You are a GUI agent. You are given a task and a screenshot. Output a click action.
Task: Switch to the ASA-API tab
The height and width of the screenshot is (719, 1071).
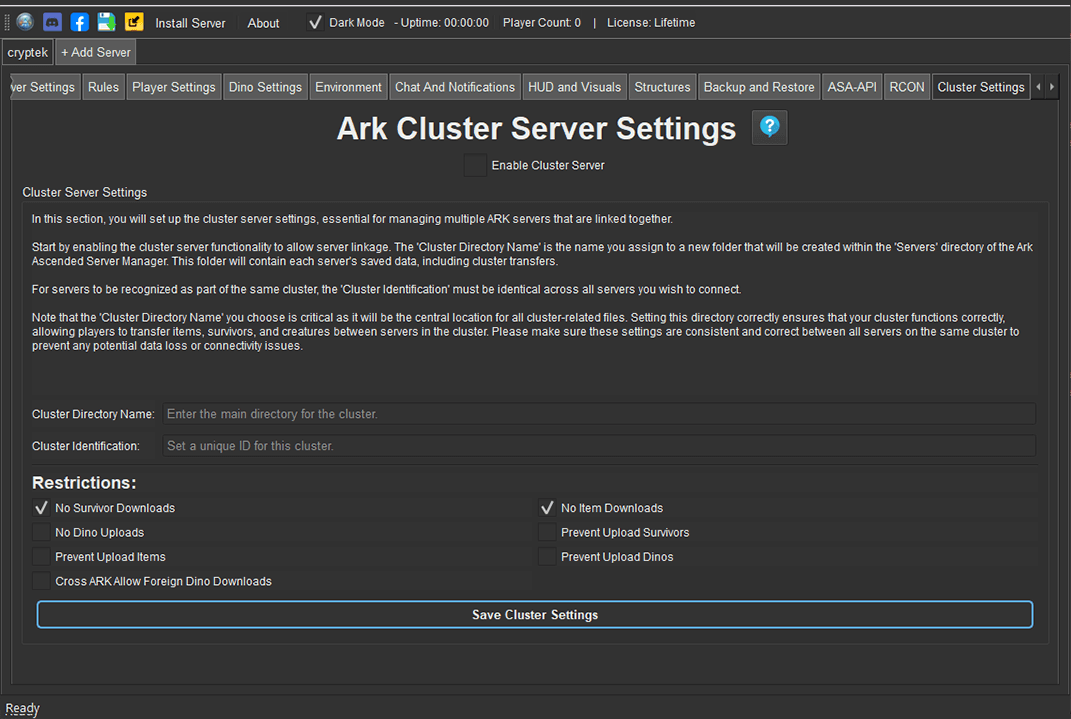click(852, 87)
